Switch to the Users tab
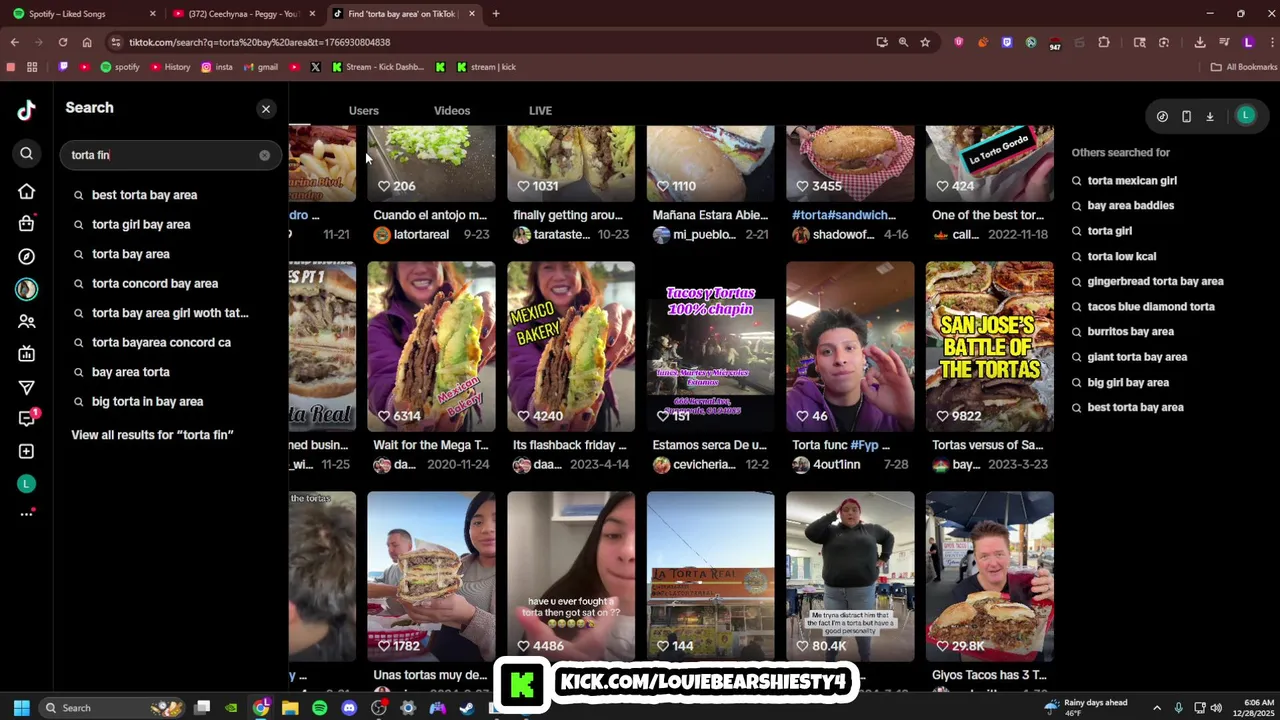The image size is (1280, 720). tap(363, 111)
